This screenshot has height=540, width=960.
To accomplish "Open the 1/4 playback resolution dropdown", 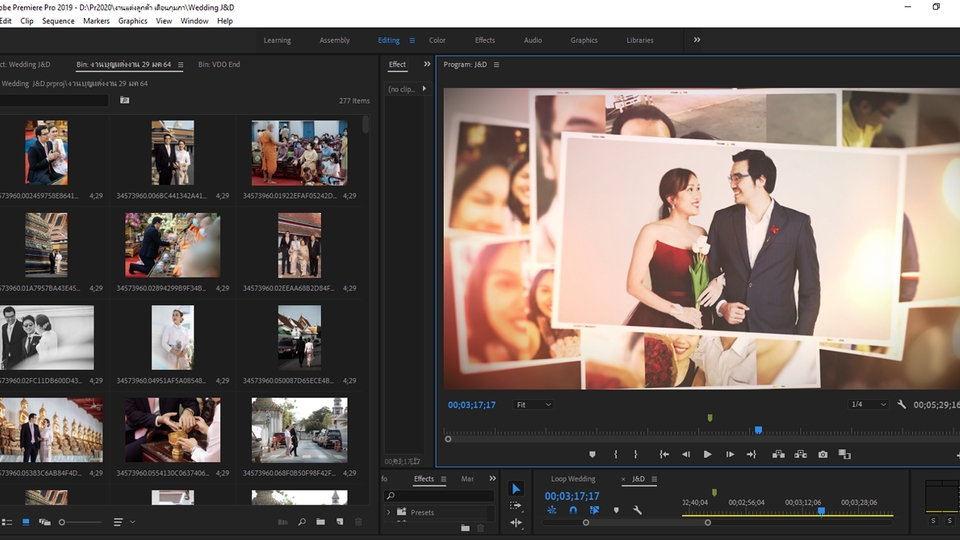I will pos(867,404).
